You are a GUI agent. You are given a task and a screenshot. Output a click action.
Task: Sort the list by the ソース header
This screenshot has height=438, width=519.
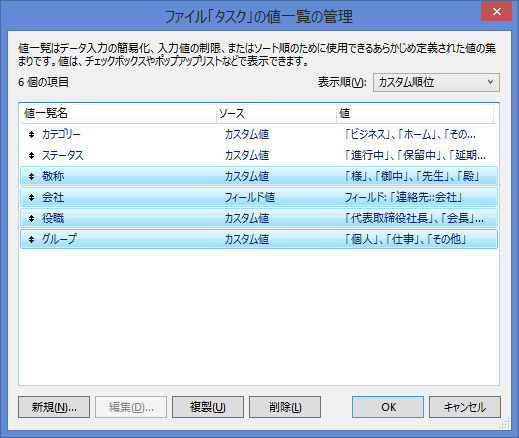[x=276, y=114]
